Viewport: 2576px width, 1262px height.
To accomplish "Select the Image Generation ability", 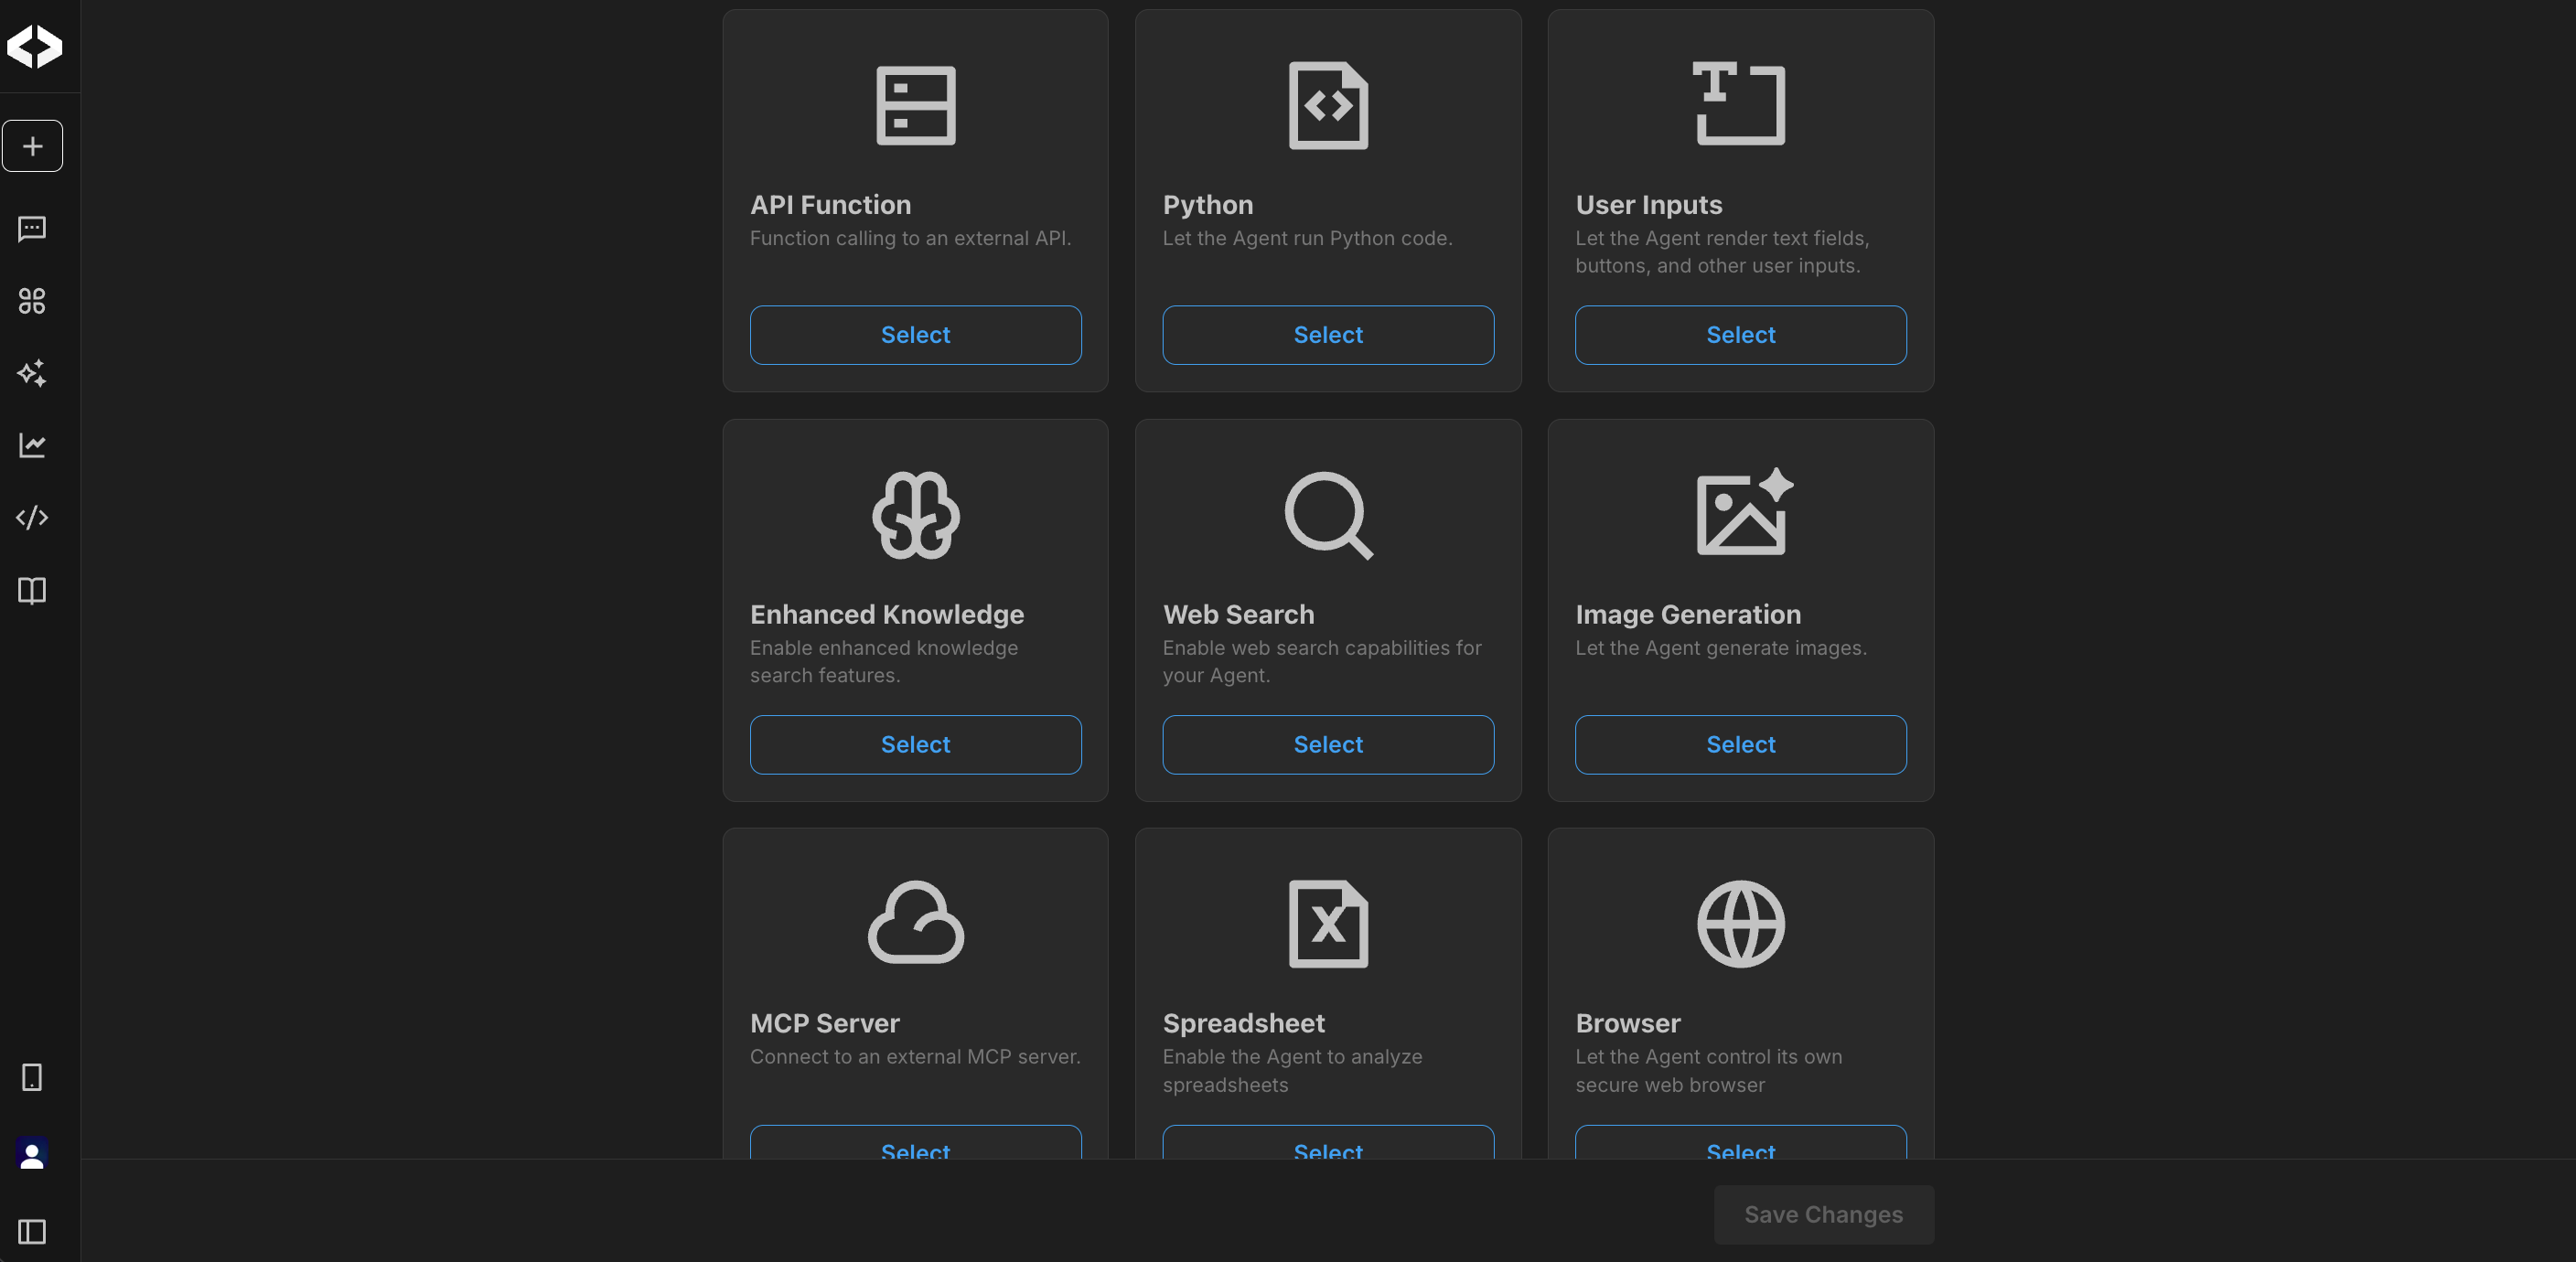I will pos(1740,744).
